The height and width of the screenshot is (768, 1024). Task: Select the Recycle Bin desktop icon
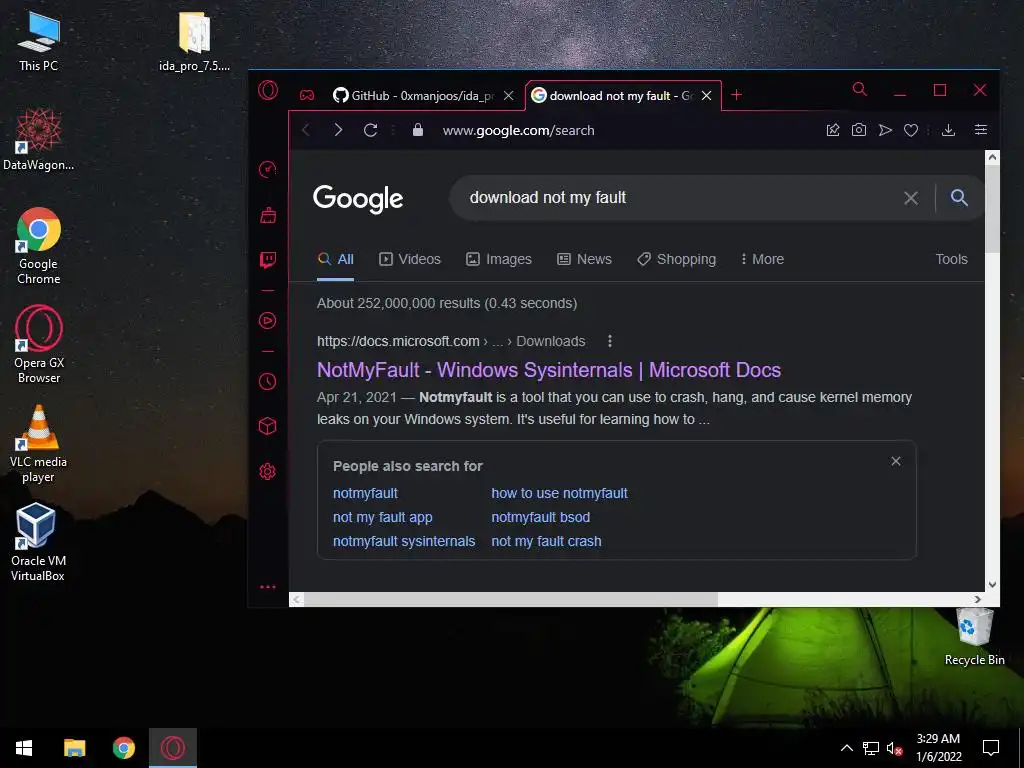(x=974, y=636)
